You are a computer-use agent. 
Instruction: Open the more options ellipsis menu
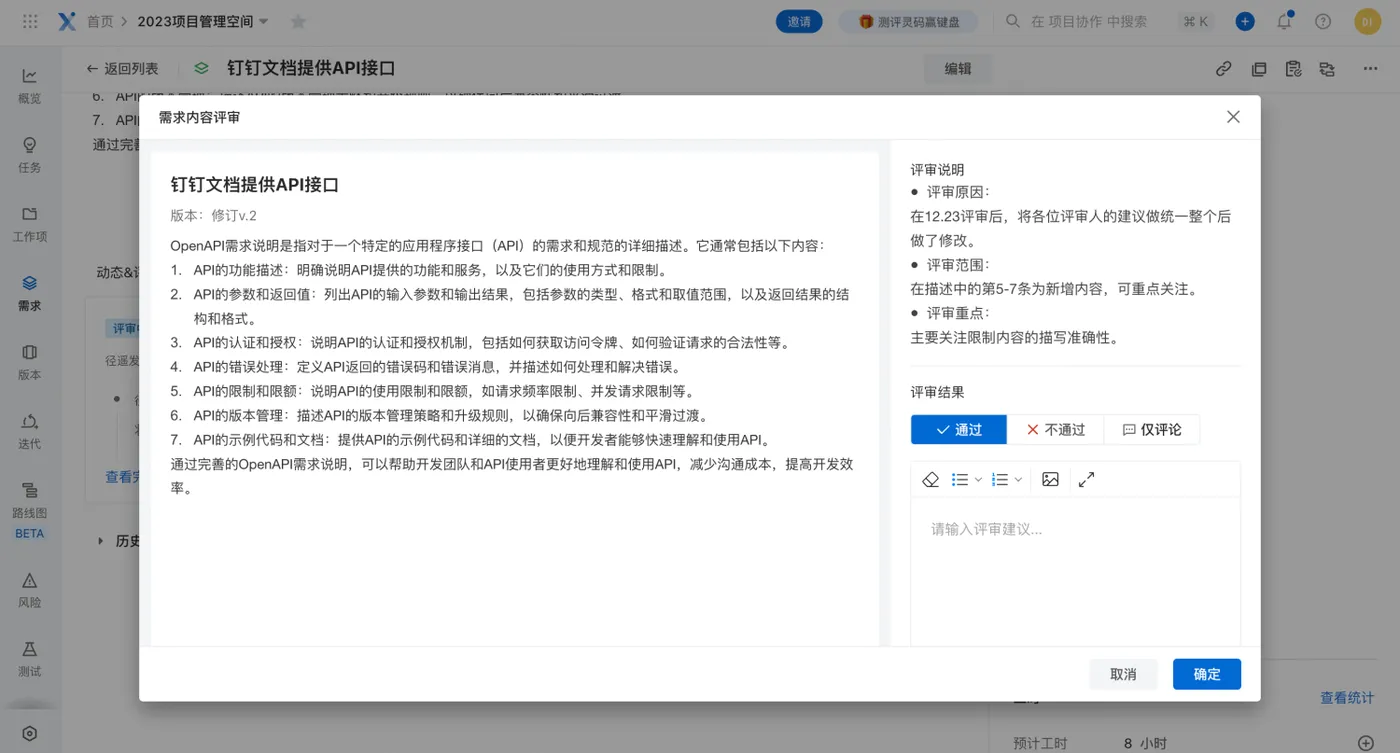click(1370, 68)
